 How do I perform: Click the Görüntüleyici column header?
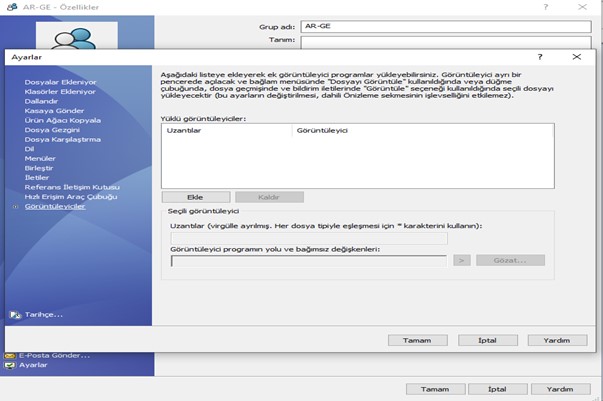[x=422, y=130]
